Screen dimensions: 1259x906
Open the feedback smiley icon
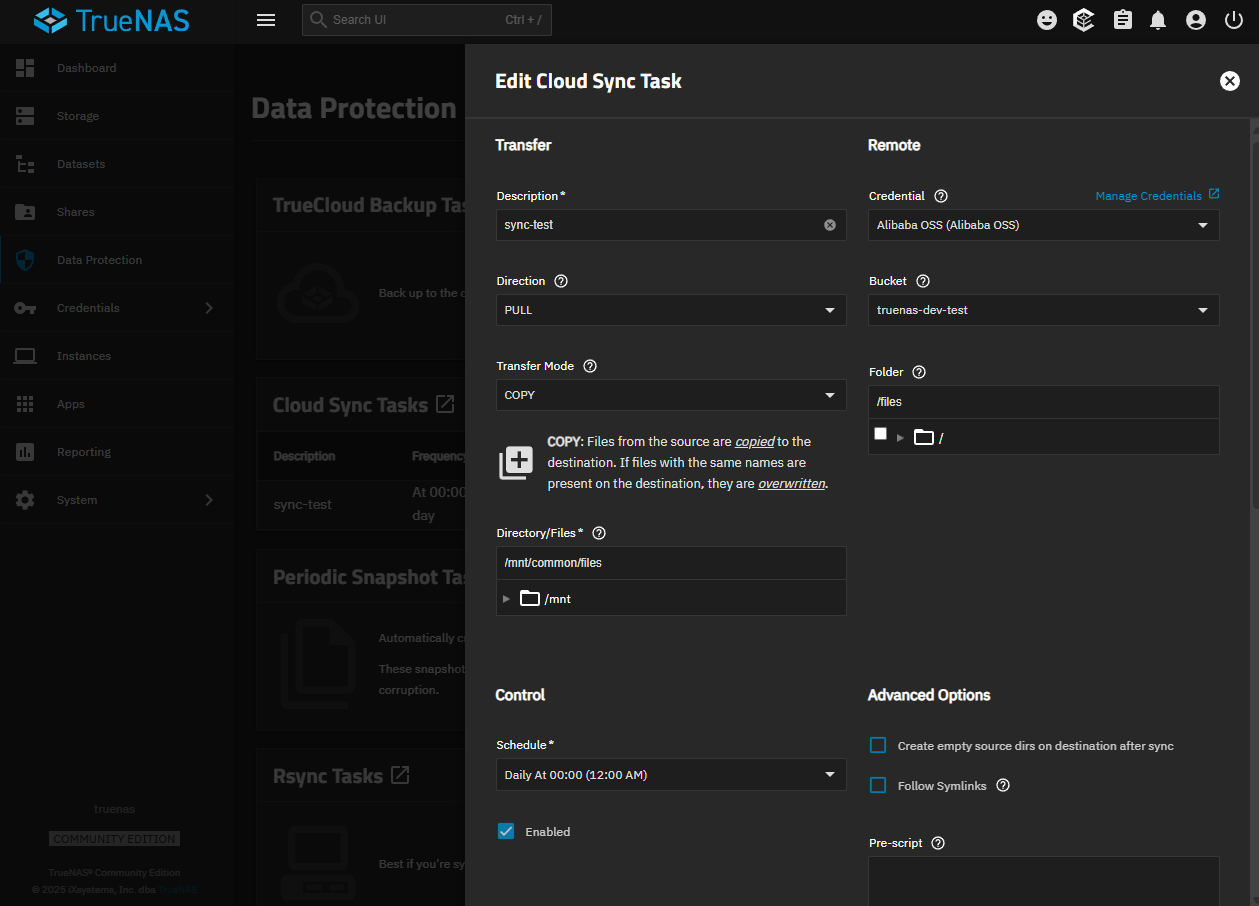pos(1047,20)
